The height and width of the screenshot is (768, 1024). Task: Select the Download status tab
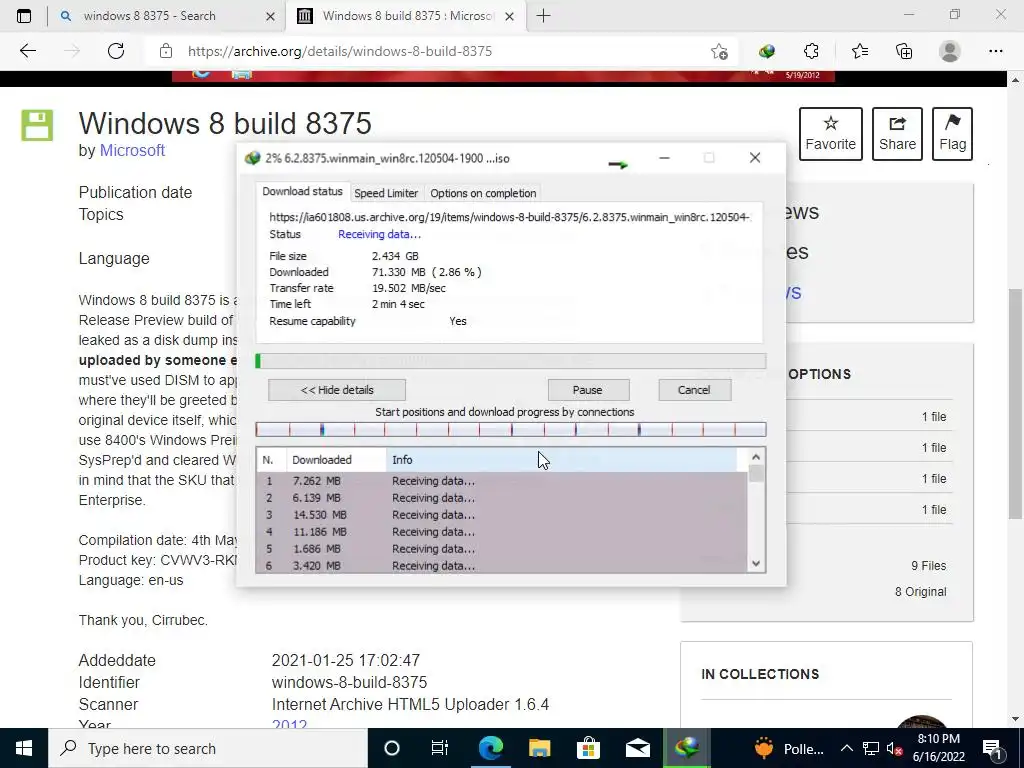(x=302, y=191)
